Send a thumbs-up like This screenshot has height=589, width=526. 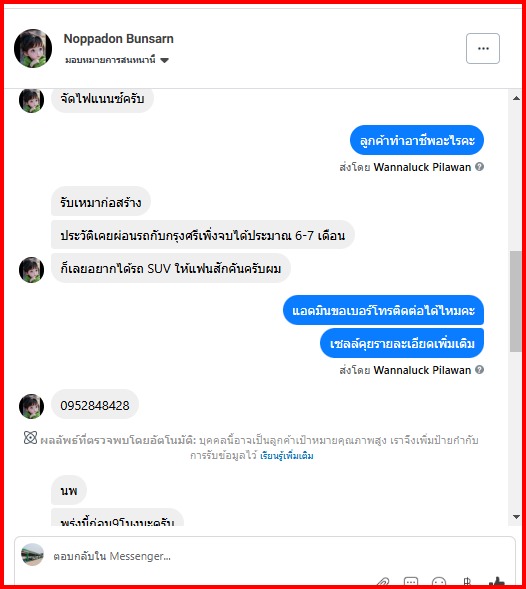pos(496,581)
